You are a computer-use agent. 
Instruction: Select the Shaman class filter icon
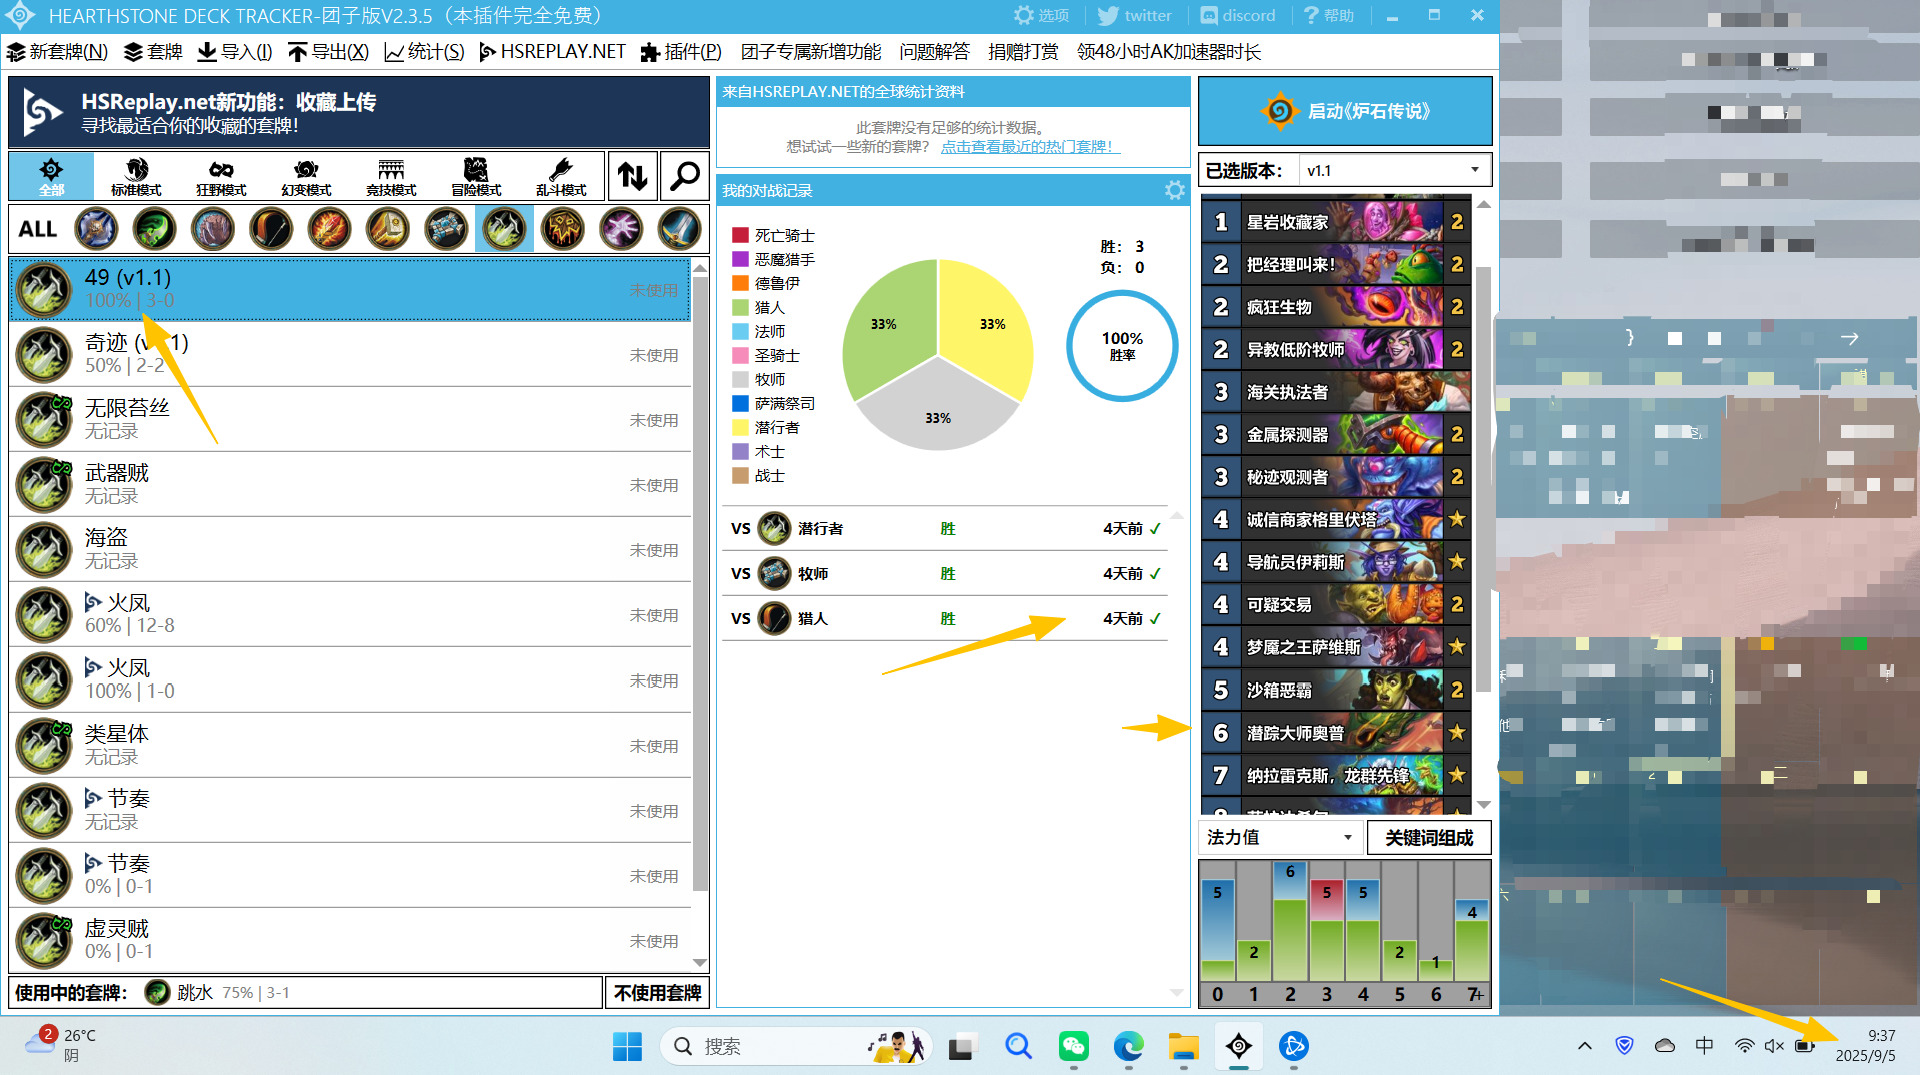point(562,229)
